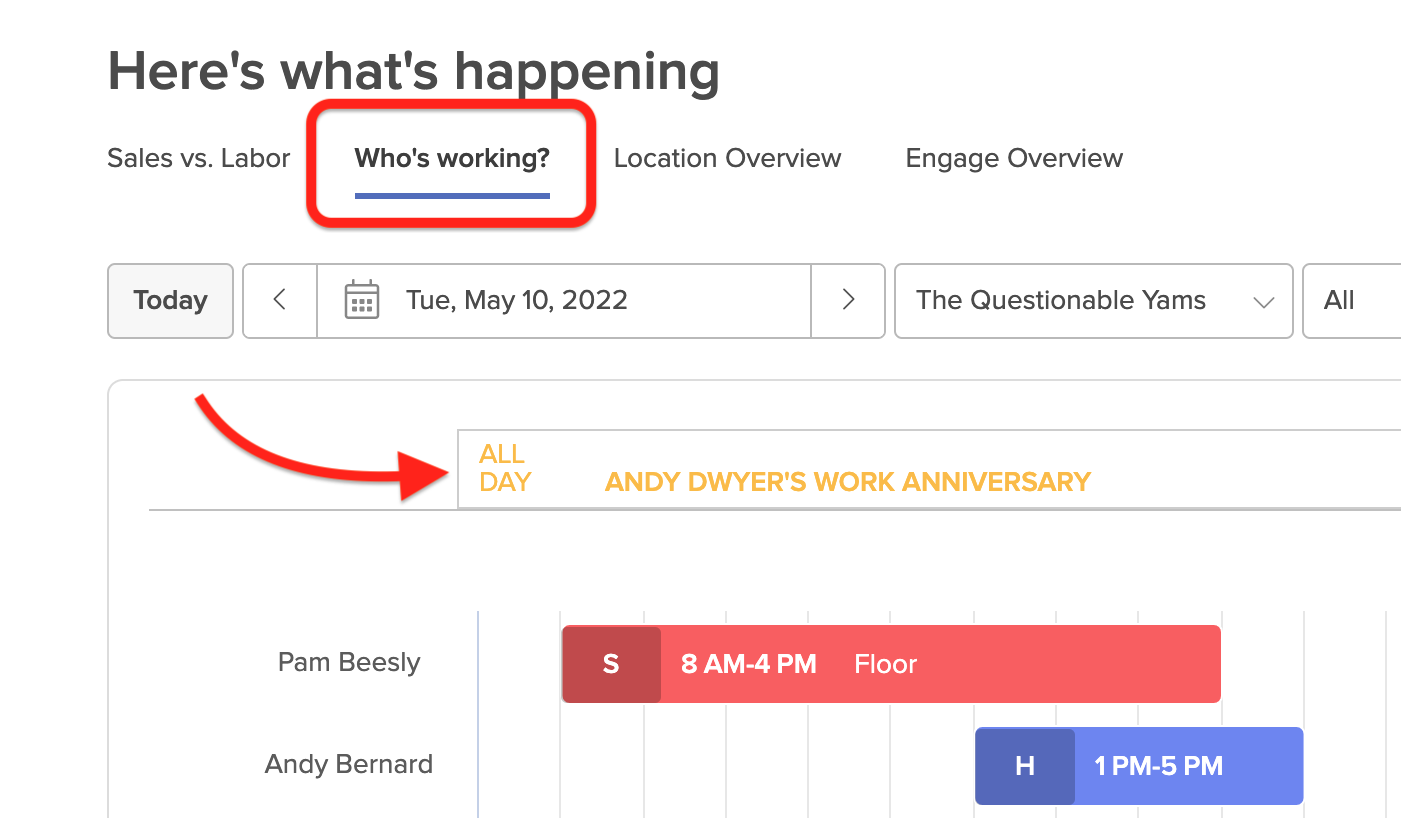
Task: Click Pam Beesly's name in schedule
Action: coord(349,662)
